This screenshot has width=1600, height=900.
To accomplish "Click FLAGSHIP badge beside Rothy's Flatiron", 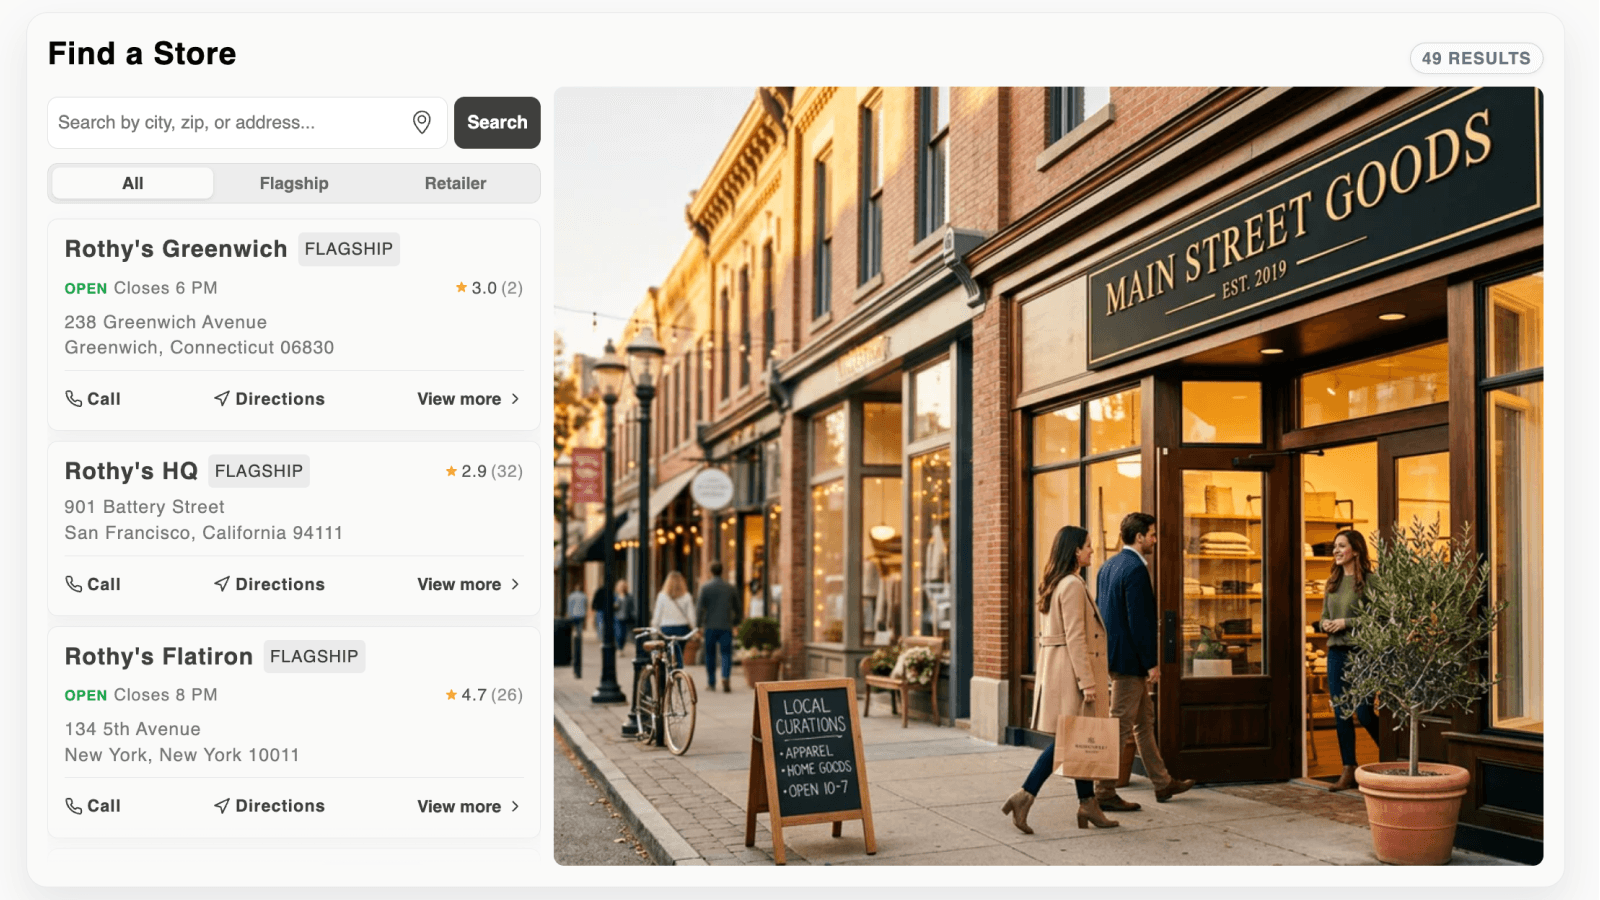I will pos(314,656).
